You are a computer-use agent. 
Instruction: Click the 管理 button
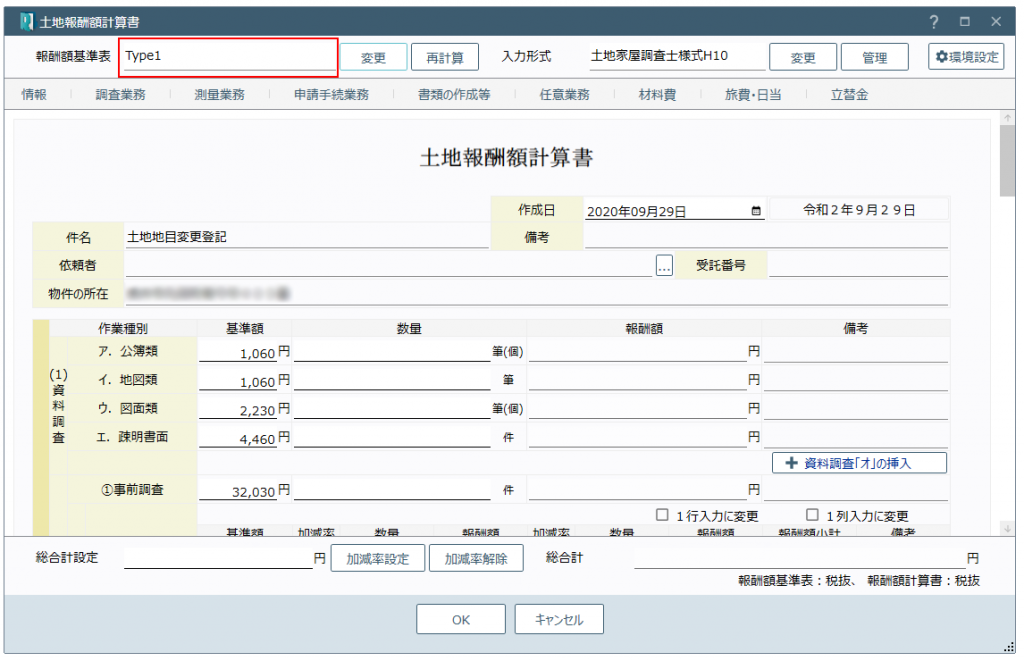[874, 57]
